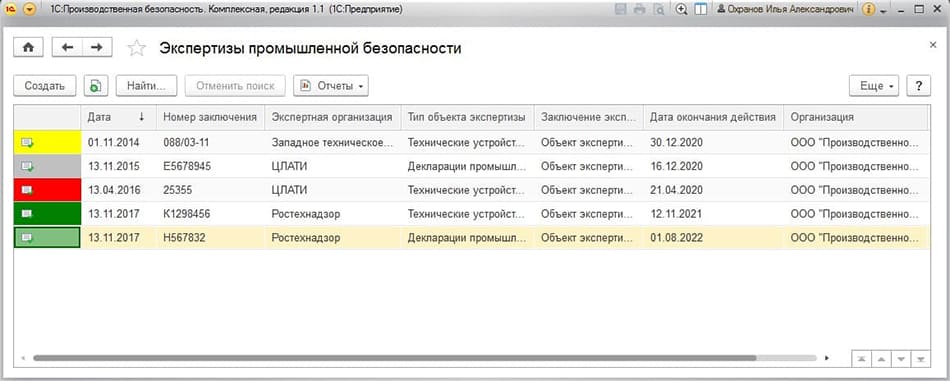Select the yellow status cell of row 088/03-11
950x381 pixels.
(47, 142)
